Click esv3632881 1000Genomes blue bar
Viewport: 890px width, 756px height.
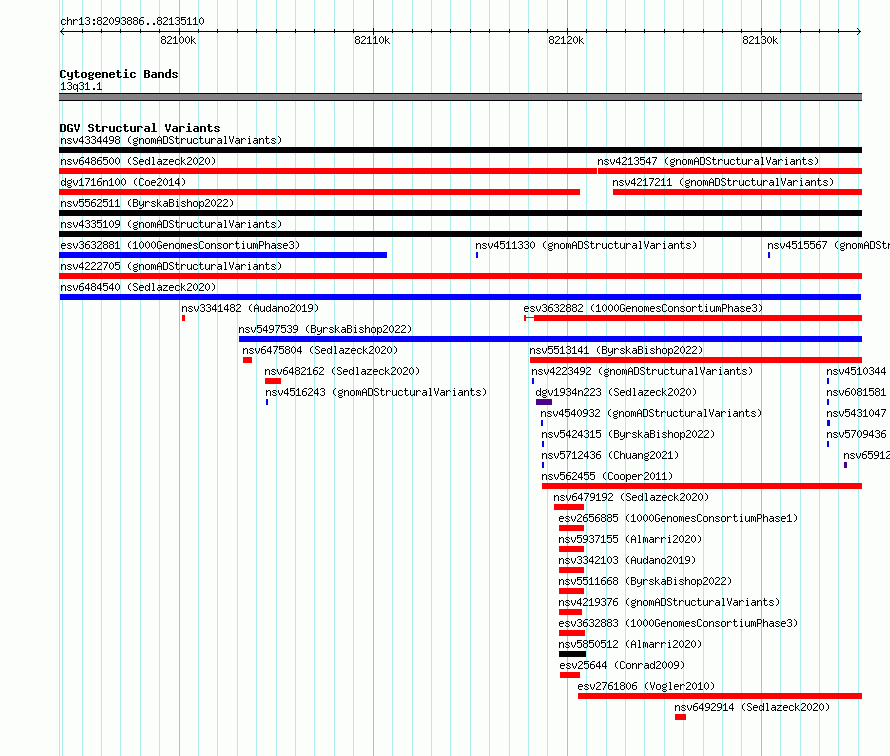point(223,255)
